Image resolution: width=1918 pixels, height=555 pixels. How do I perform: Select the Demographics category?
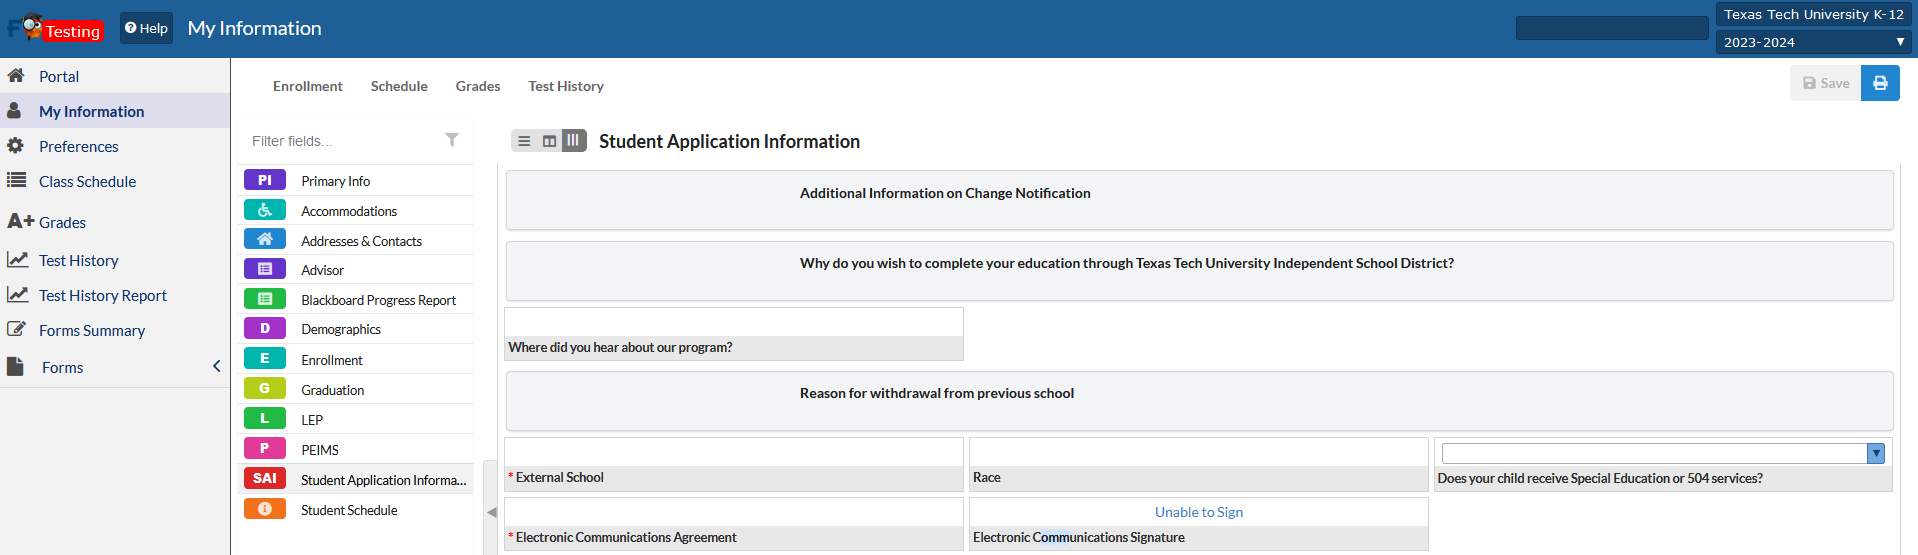tap(341, 329)
